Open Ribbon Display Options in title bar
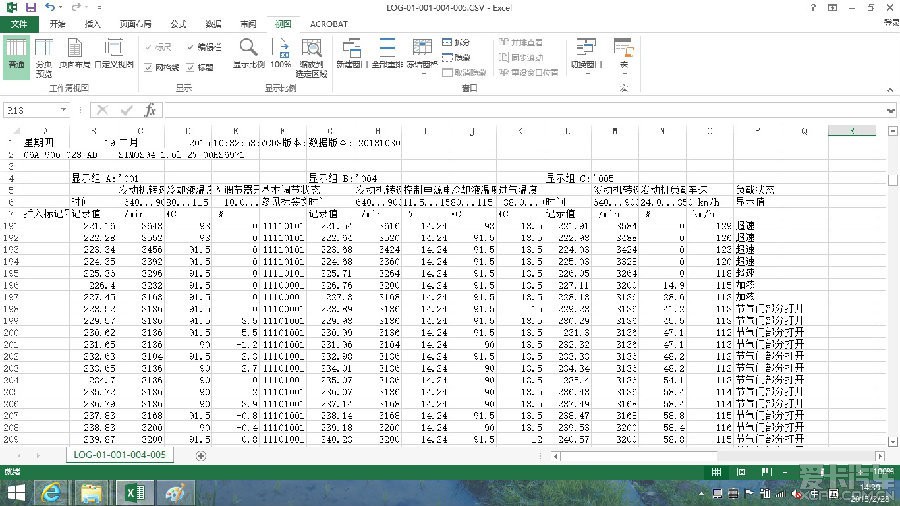900x506 pixels. coord(832,7)
